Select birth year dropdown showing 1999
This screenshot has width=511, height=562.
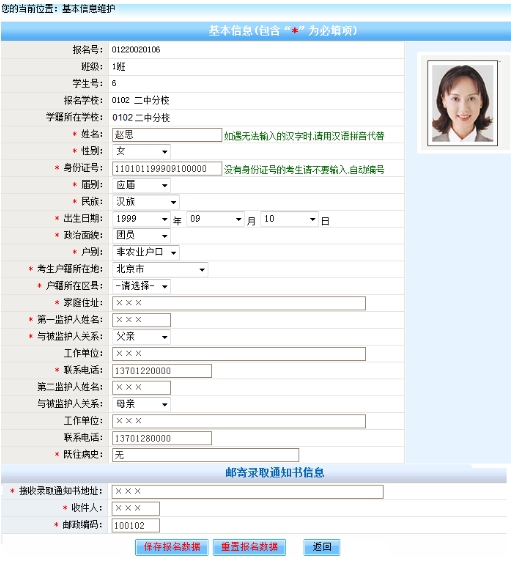coord(141,219)
